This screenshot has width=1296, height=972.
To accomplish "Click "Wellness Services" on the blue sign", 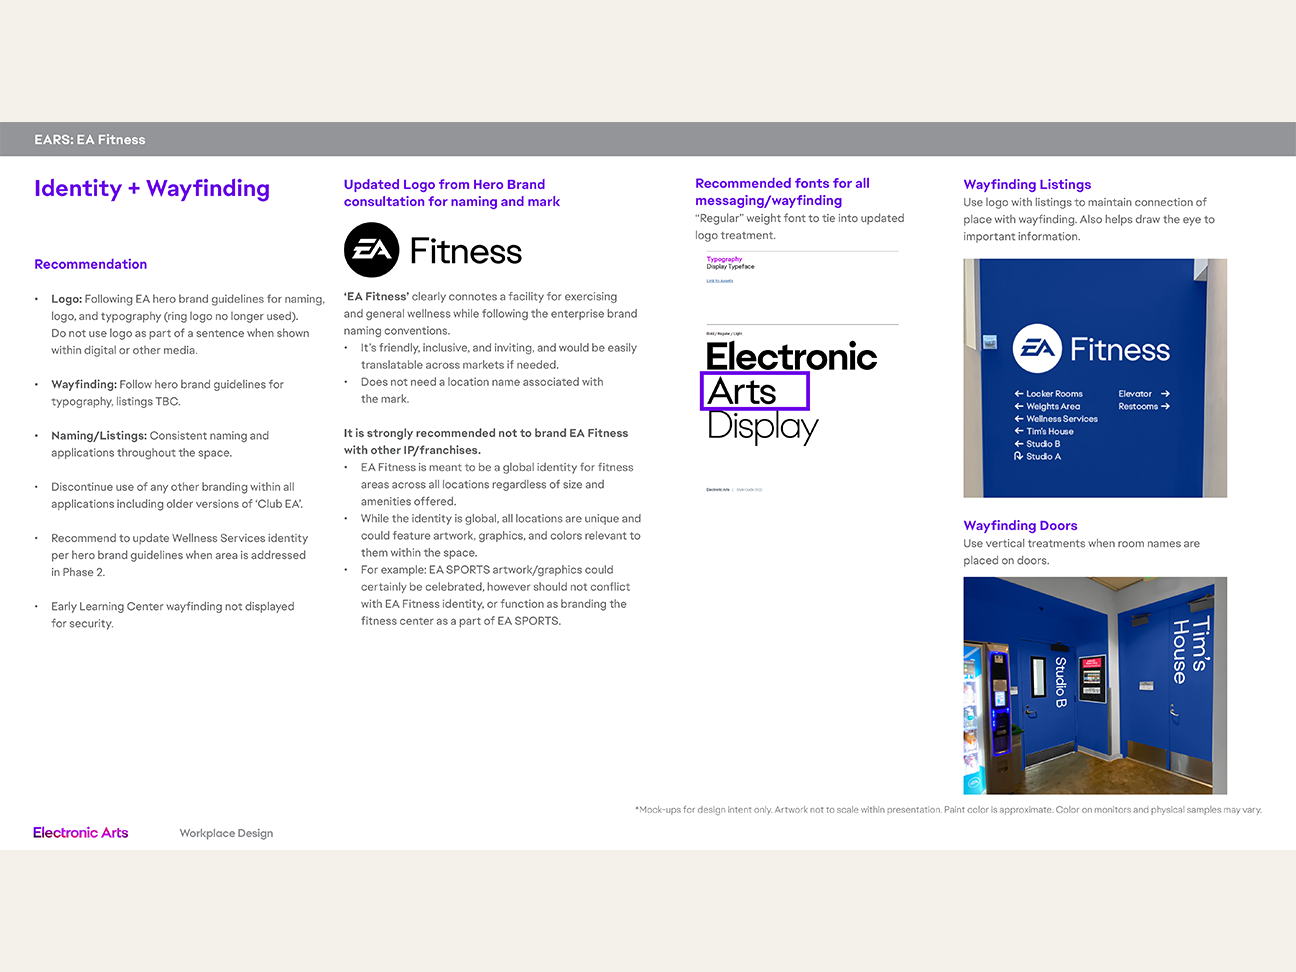I will click(1062, 419).
